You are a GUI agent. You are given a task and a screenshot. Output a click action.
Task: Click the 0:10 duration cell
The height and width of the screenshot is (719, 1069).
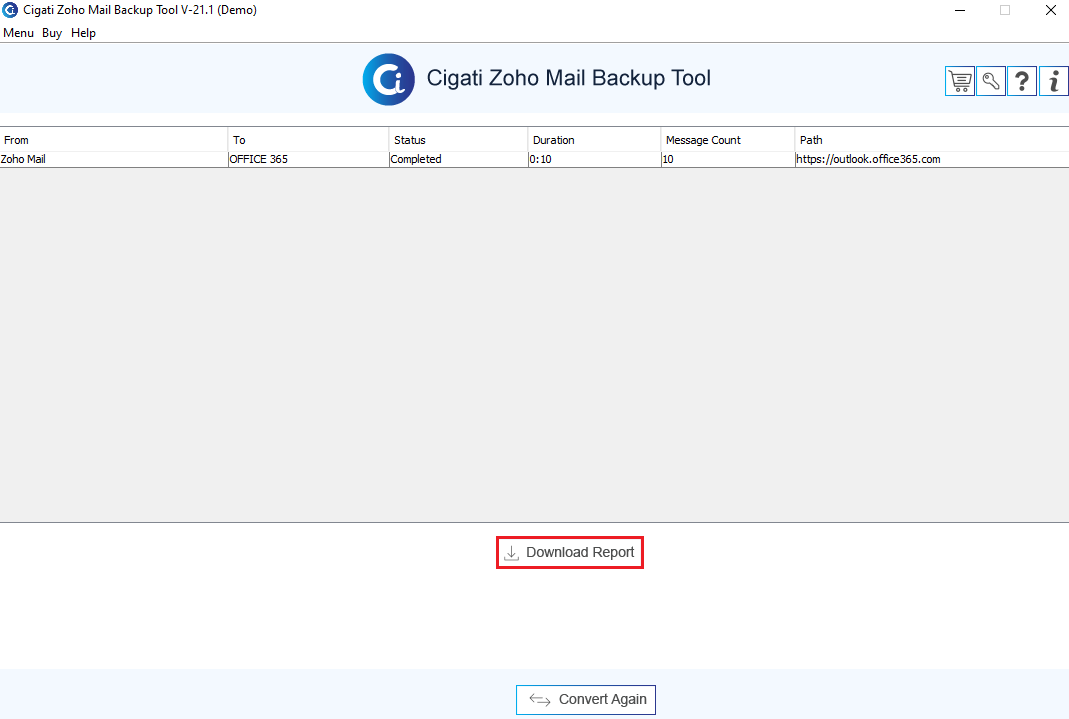click(594, 159)
